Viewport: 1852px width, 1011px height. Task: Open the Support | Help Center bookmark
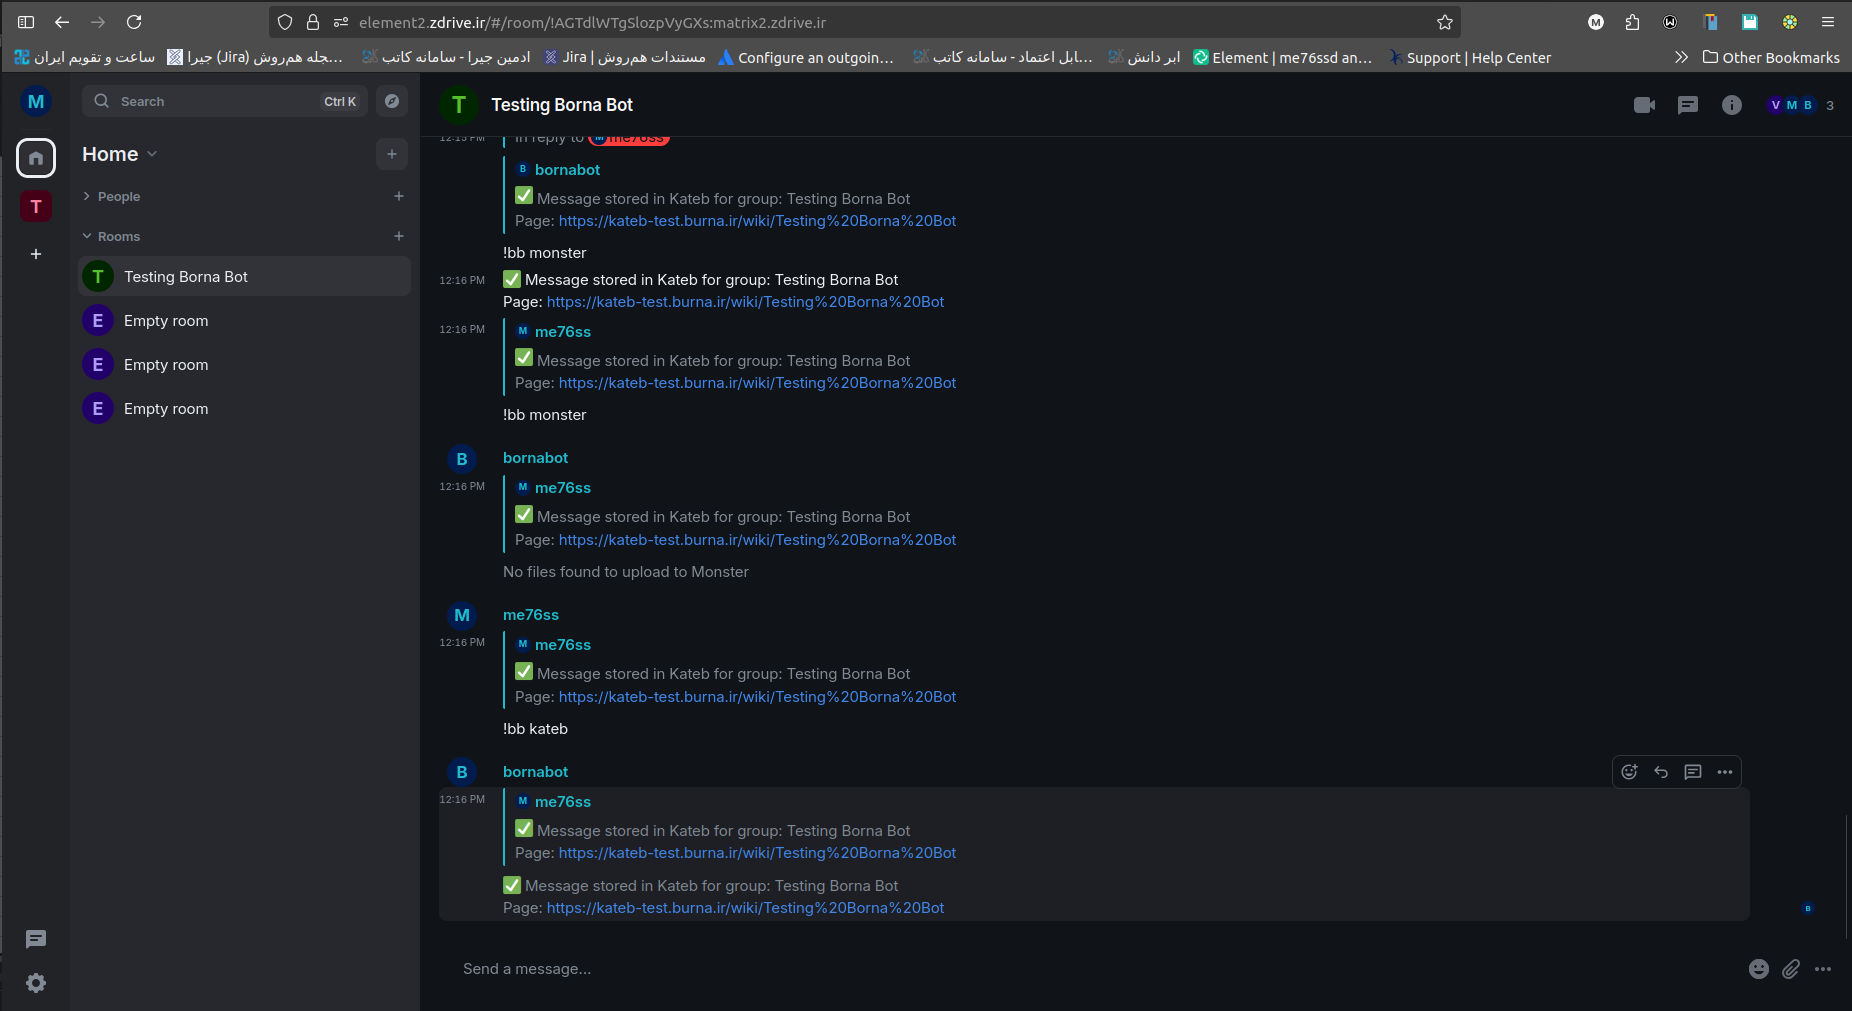click(1469, 57)
